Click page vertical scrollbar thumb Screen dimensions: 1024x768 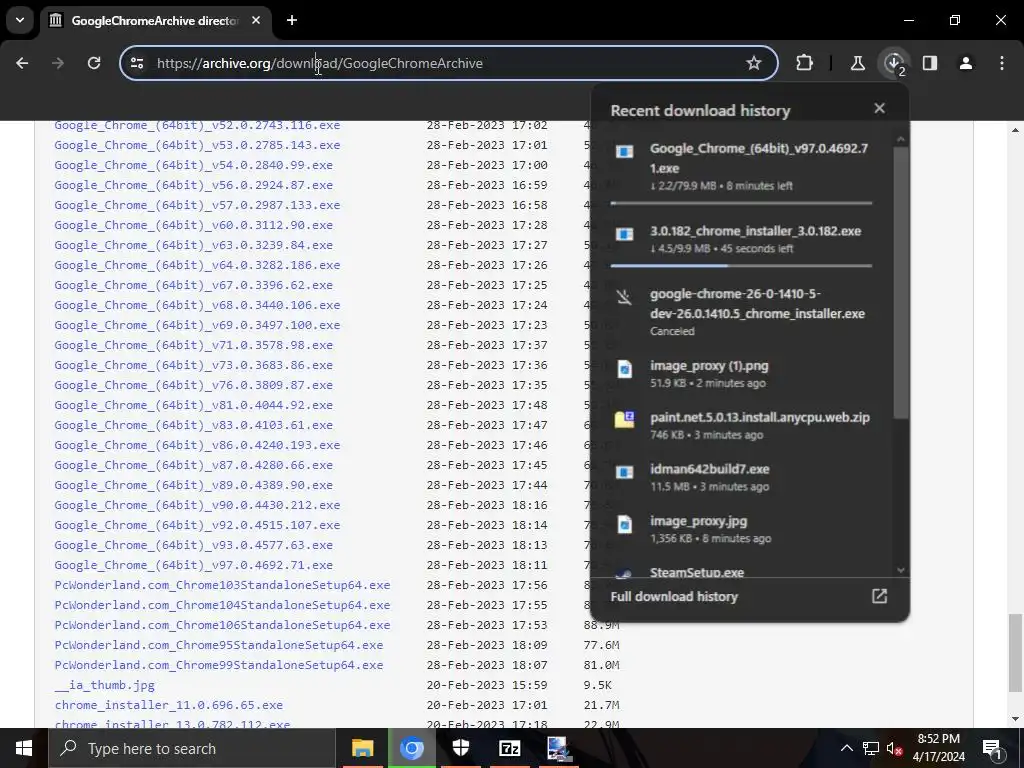(x=1014, y=652)
